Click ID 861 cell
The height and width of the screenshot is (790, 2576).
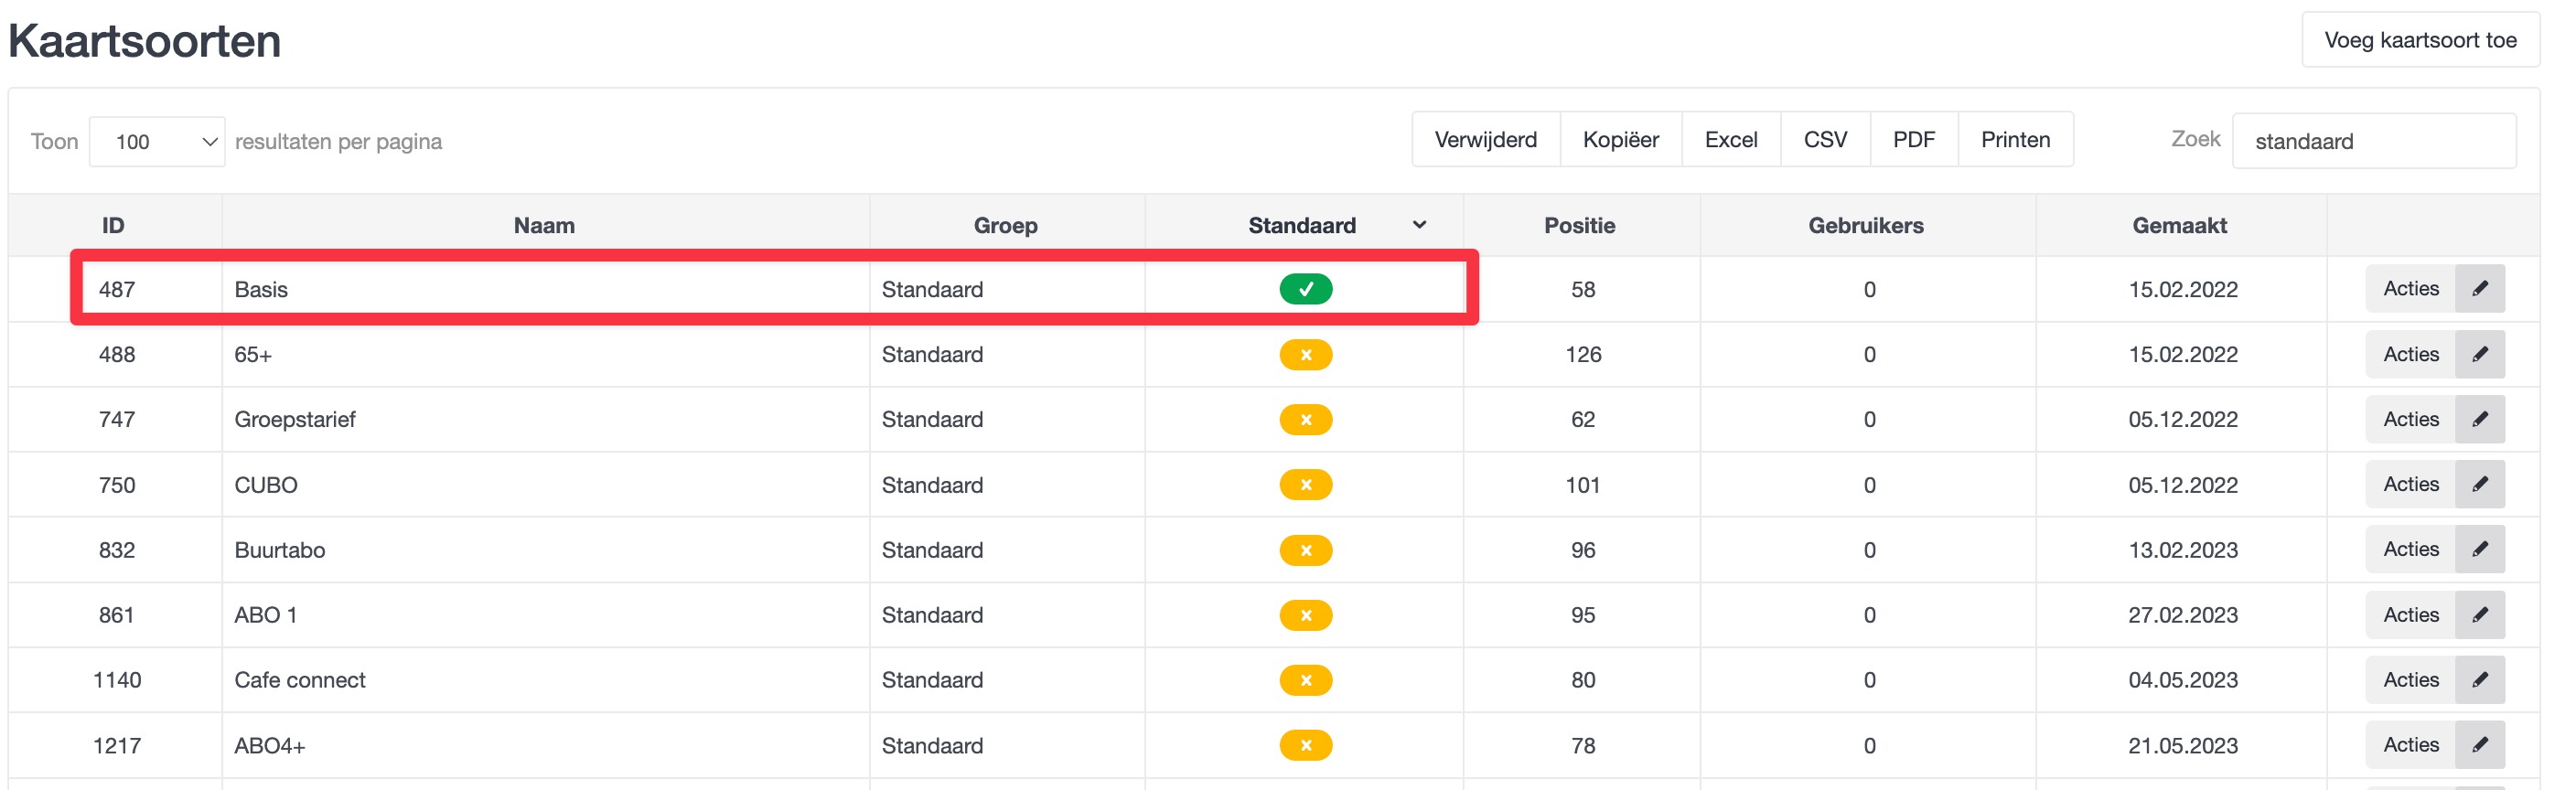point(116,615)
